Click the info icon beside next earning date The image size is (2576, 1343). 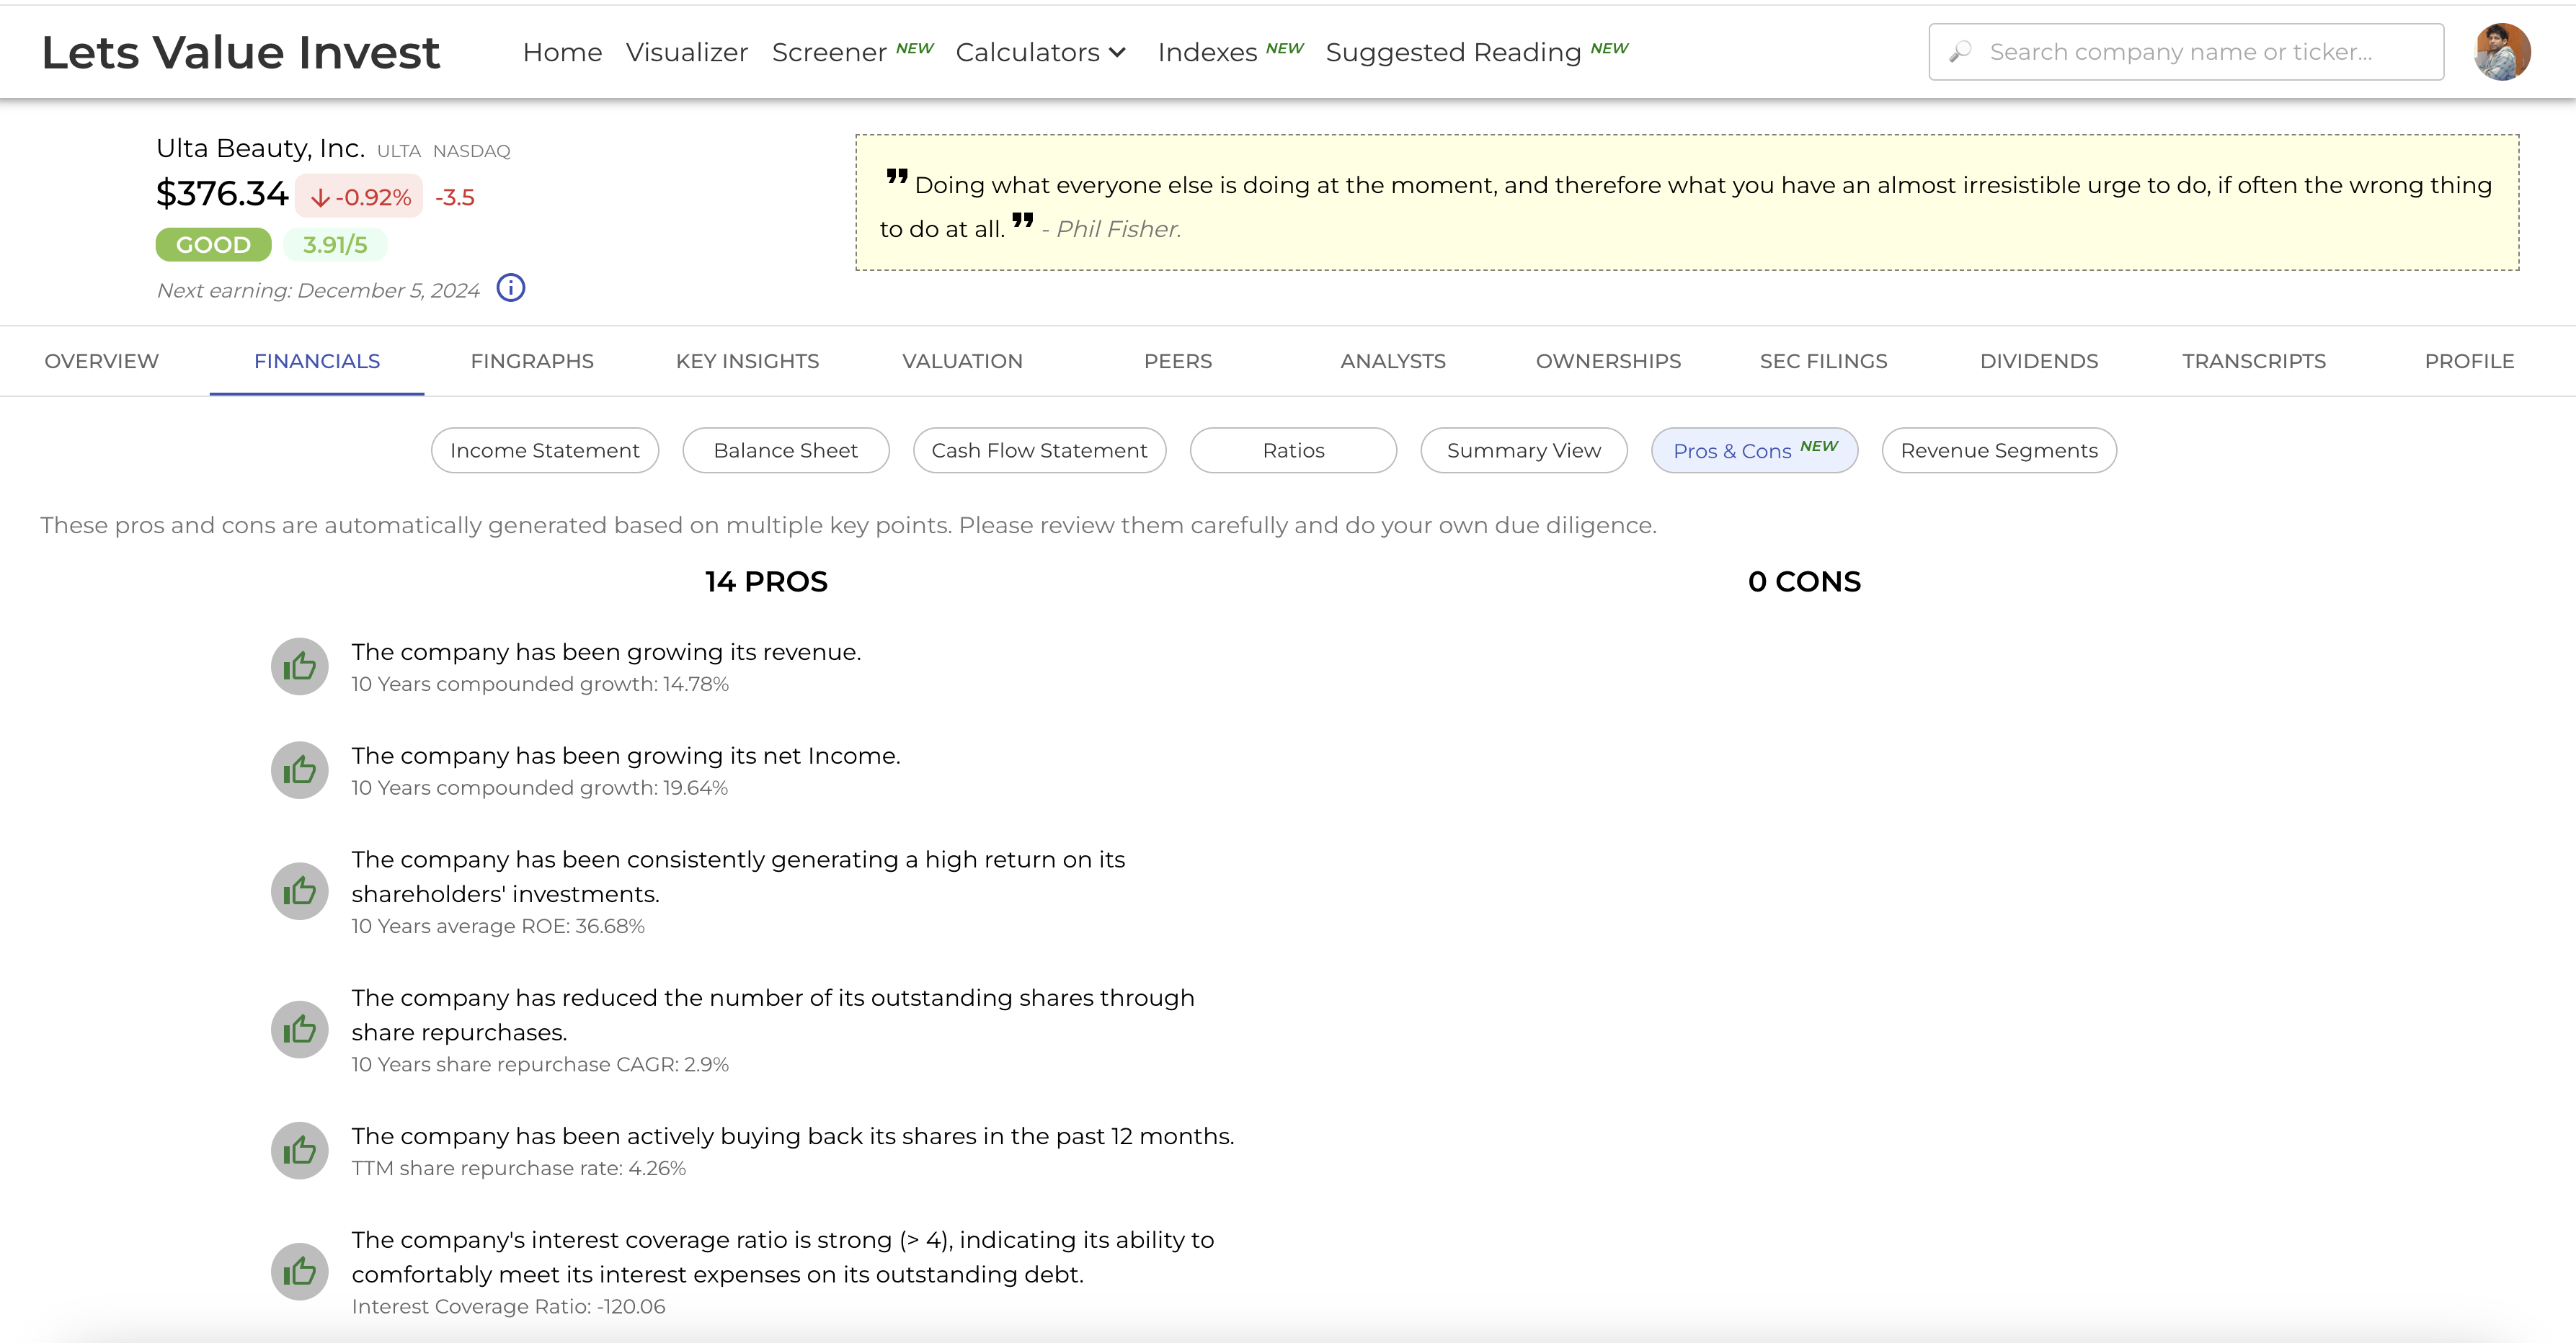point(511,288)
